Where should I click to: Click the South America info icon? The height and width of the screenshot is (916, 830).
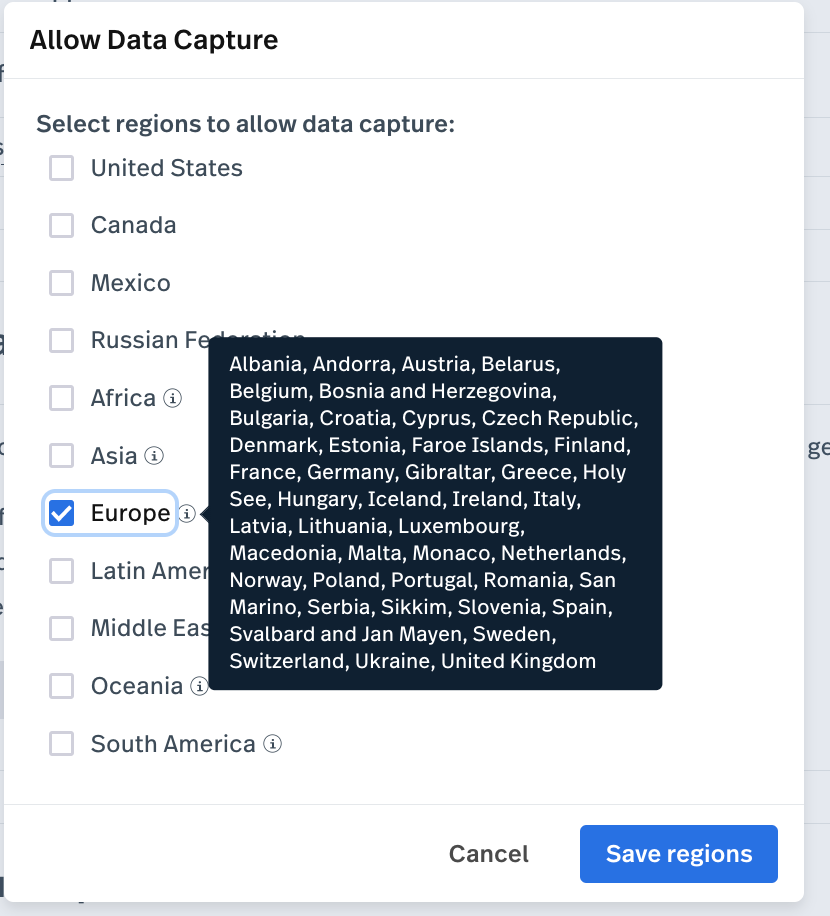(272, 744)
